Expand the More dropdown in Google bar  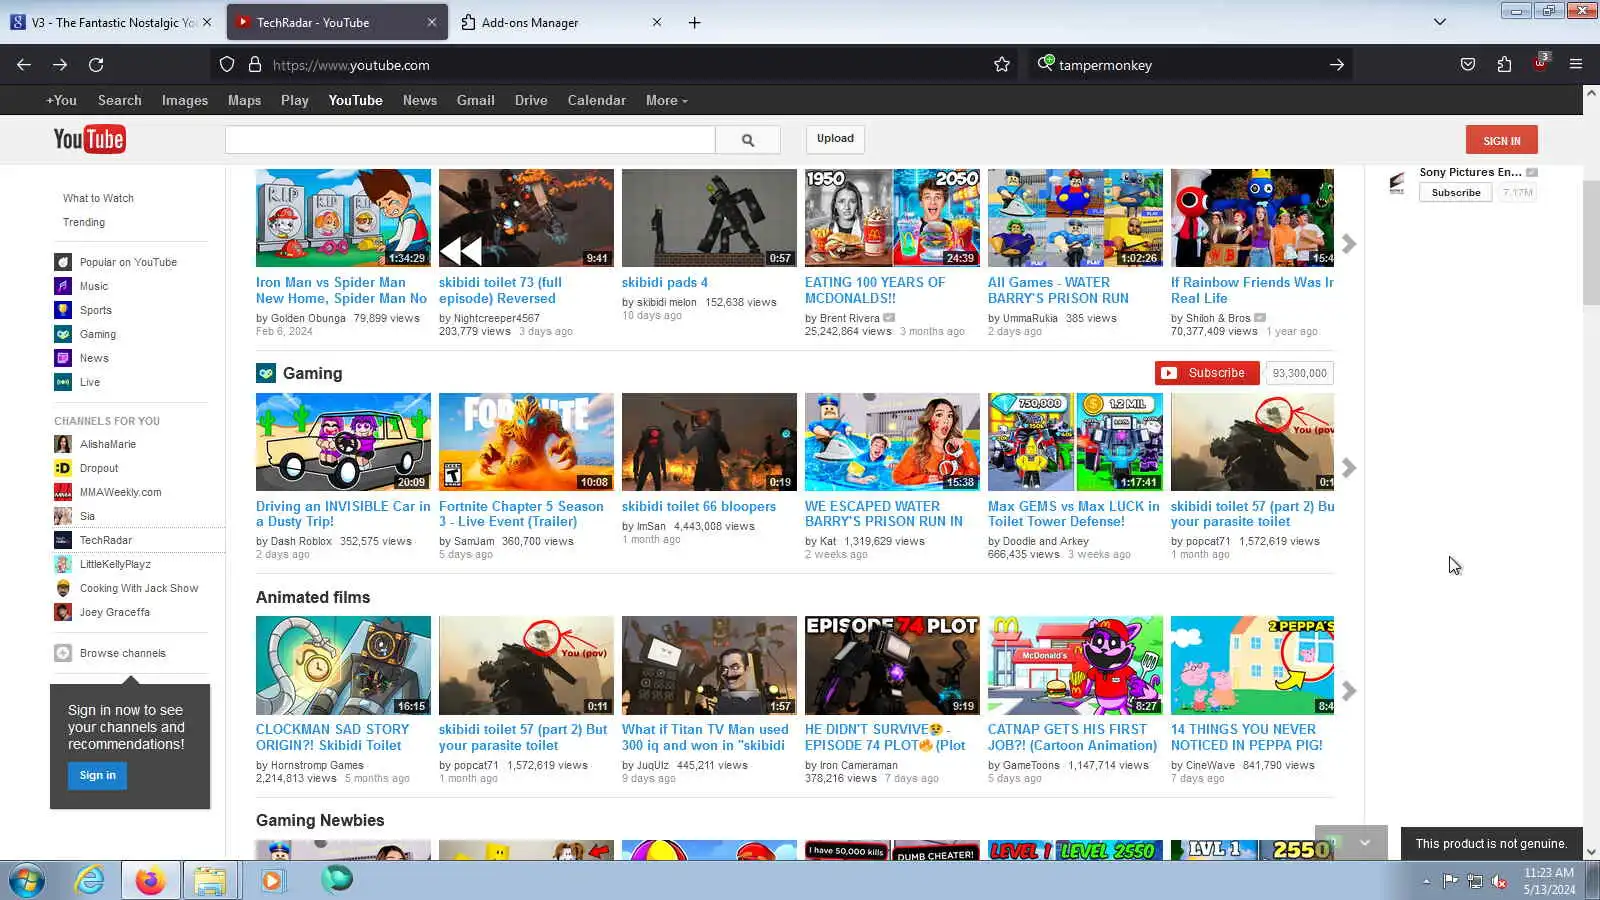tap(666, 100)
